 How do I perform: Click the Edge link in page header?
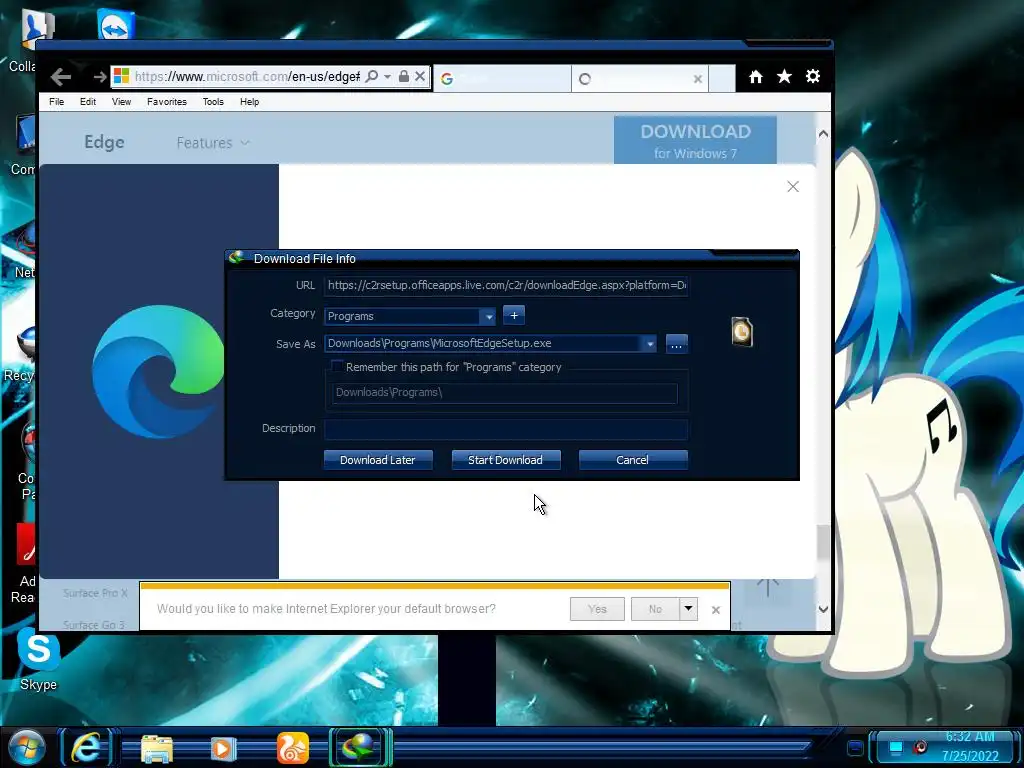click(x=104, y=142)
